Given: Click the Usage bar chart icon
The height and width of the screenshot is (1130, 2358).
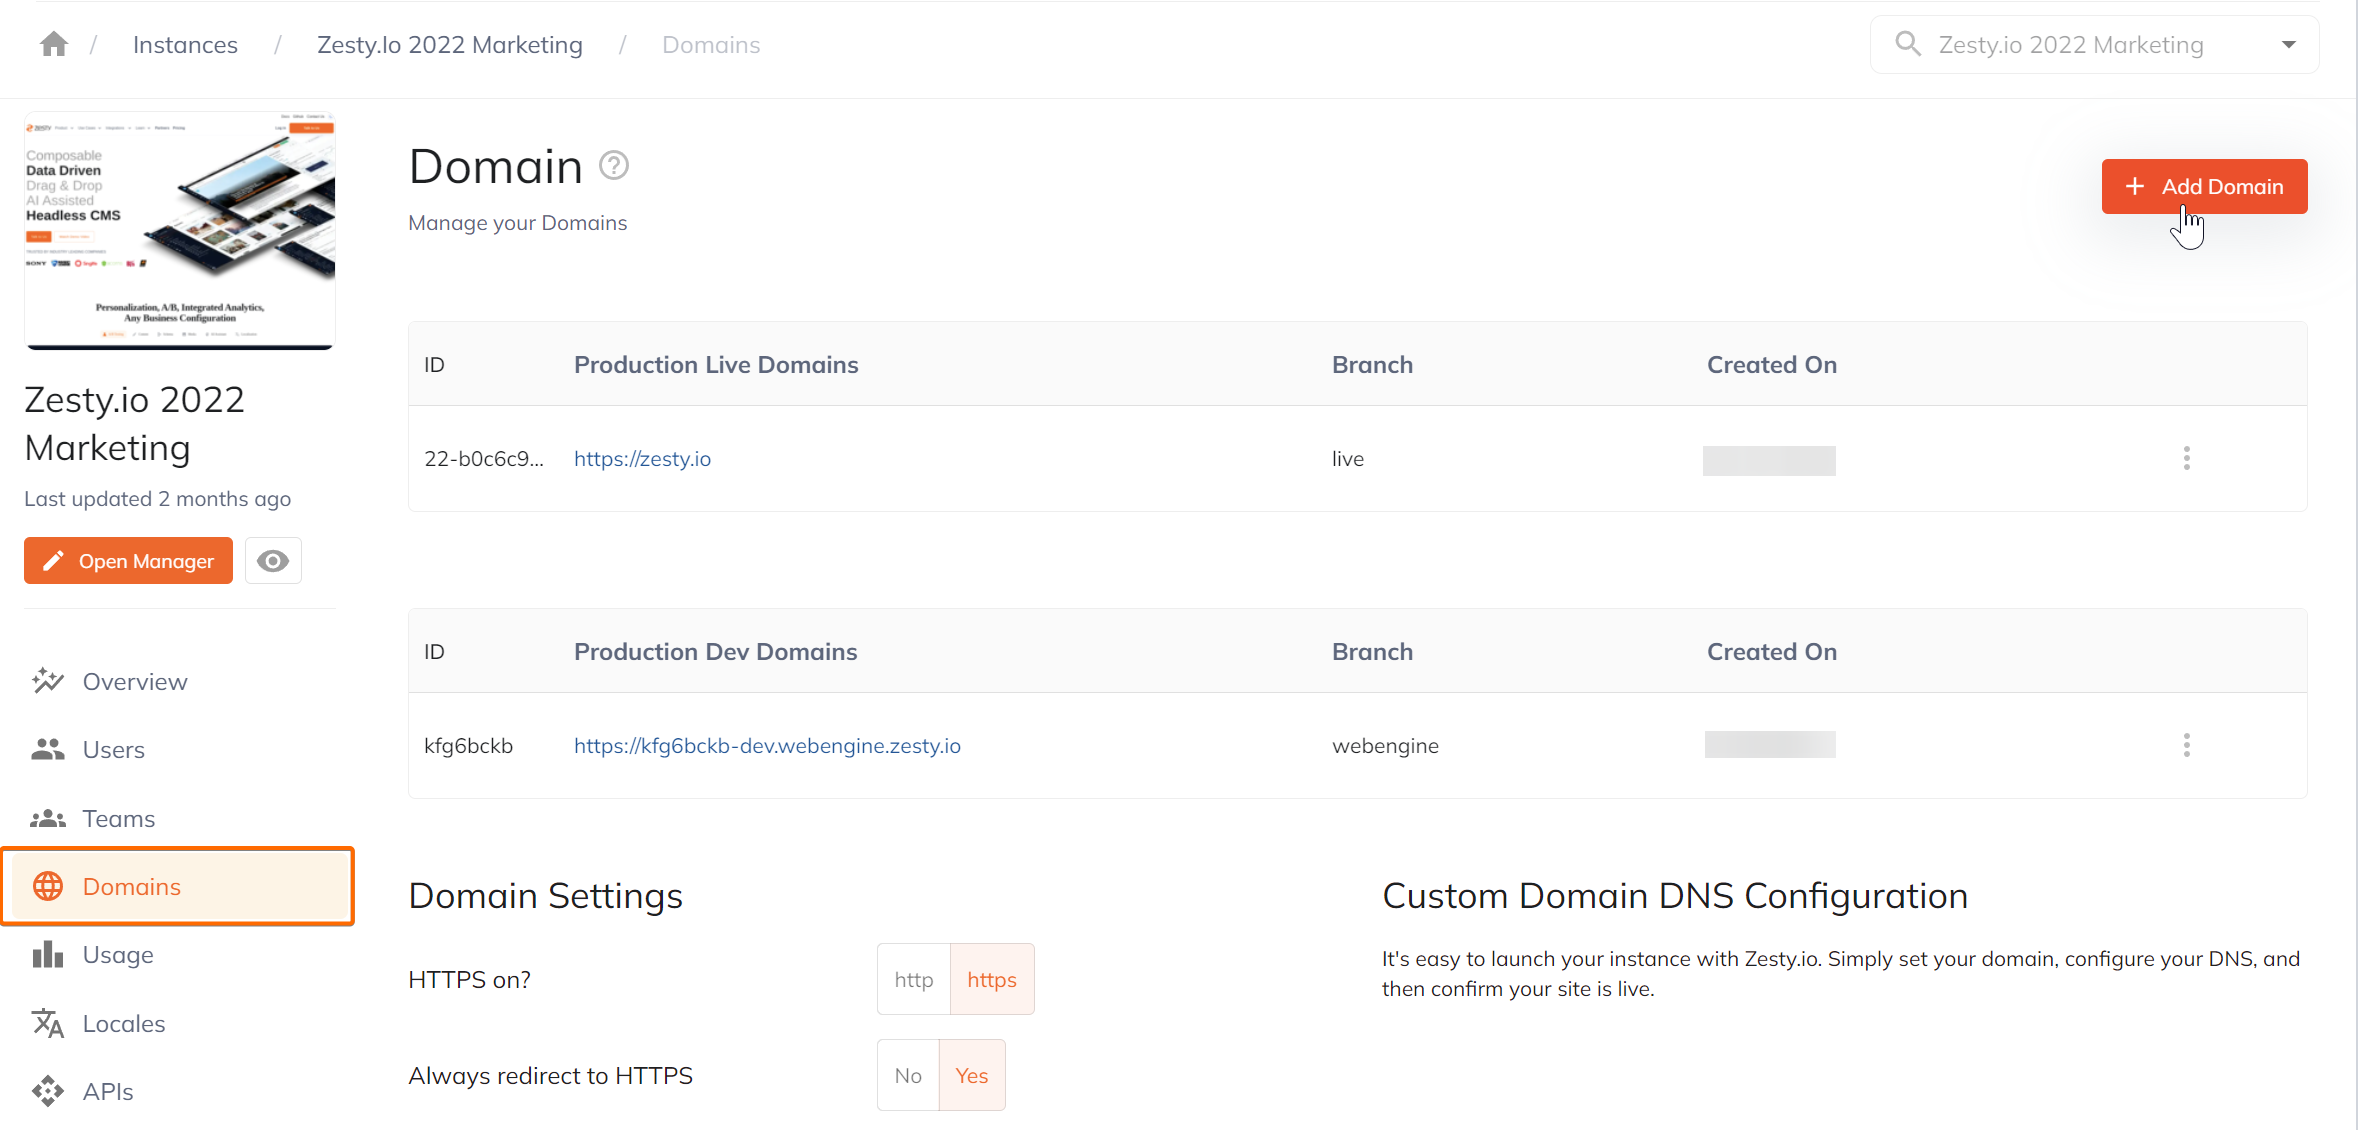Looking at the screenshot, I should [48, 955].
